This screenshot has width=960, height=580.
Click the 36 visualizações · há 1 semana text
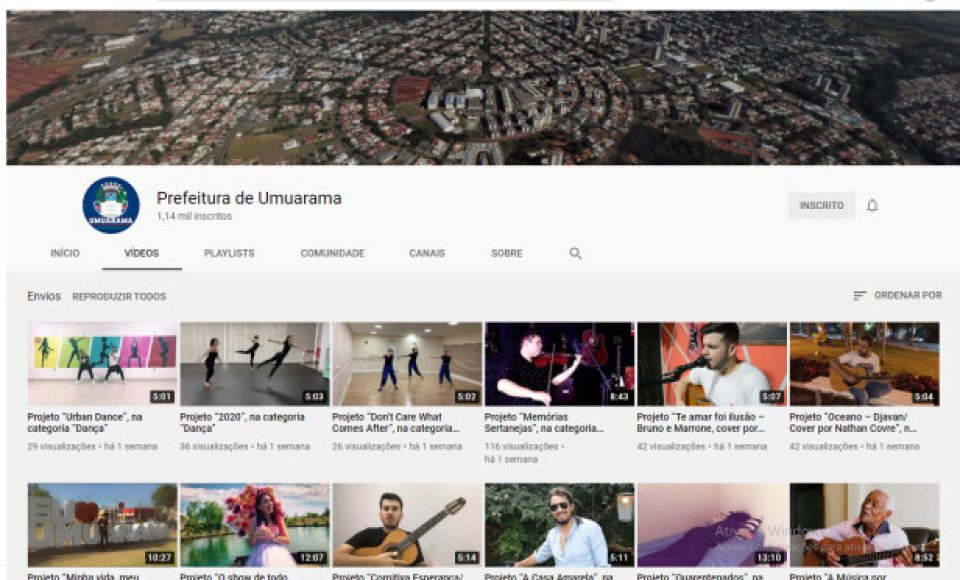coord(245,446)
